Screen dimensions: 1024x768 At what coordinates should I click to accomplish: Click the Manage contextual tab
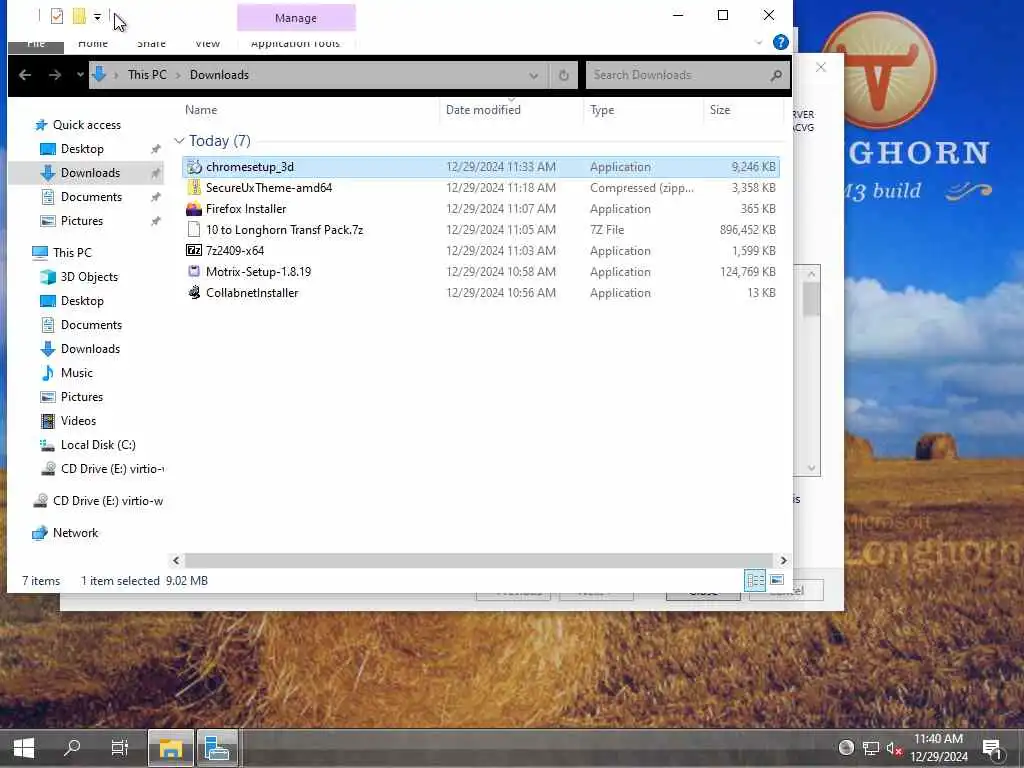(296, 18)
